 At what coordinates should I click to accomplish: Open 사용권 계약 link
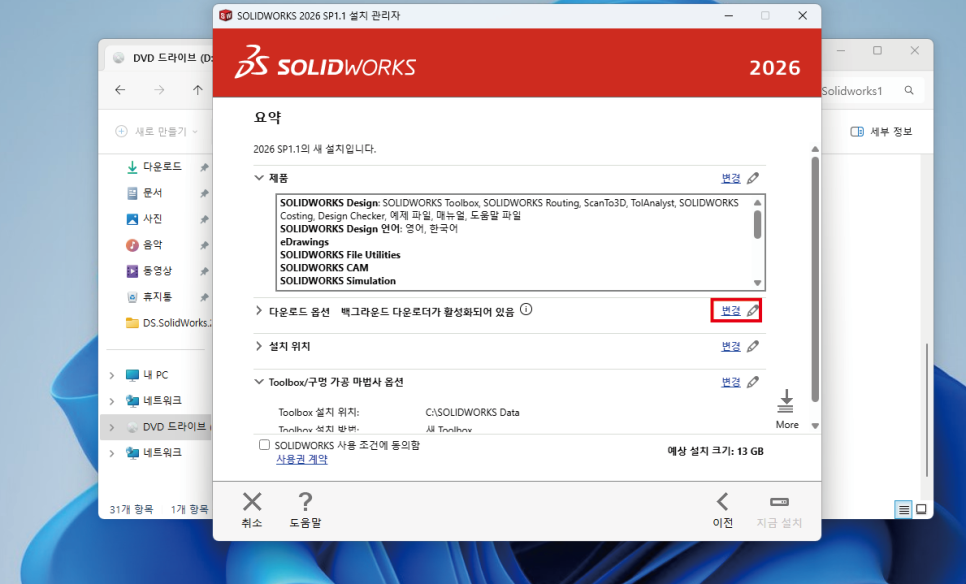coord(302,460)
